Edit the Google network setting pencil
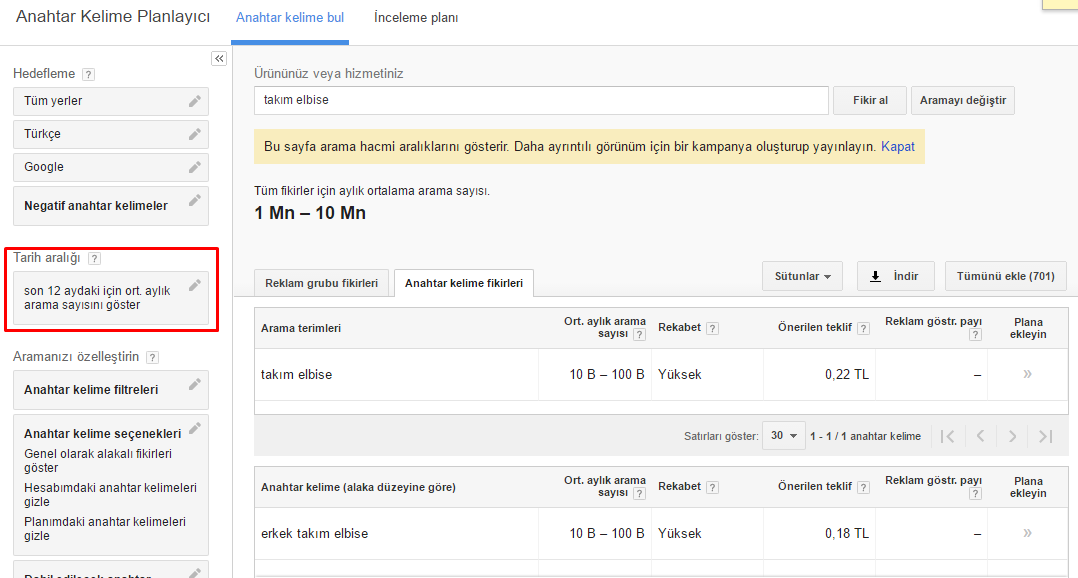The image size is (1078, 578). pos(195,167)
